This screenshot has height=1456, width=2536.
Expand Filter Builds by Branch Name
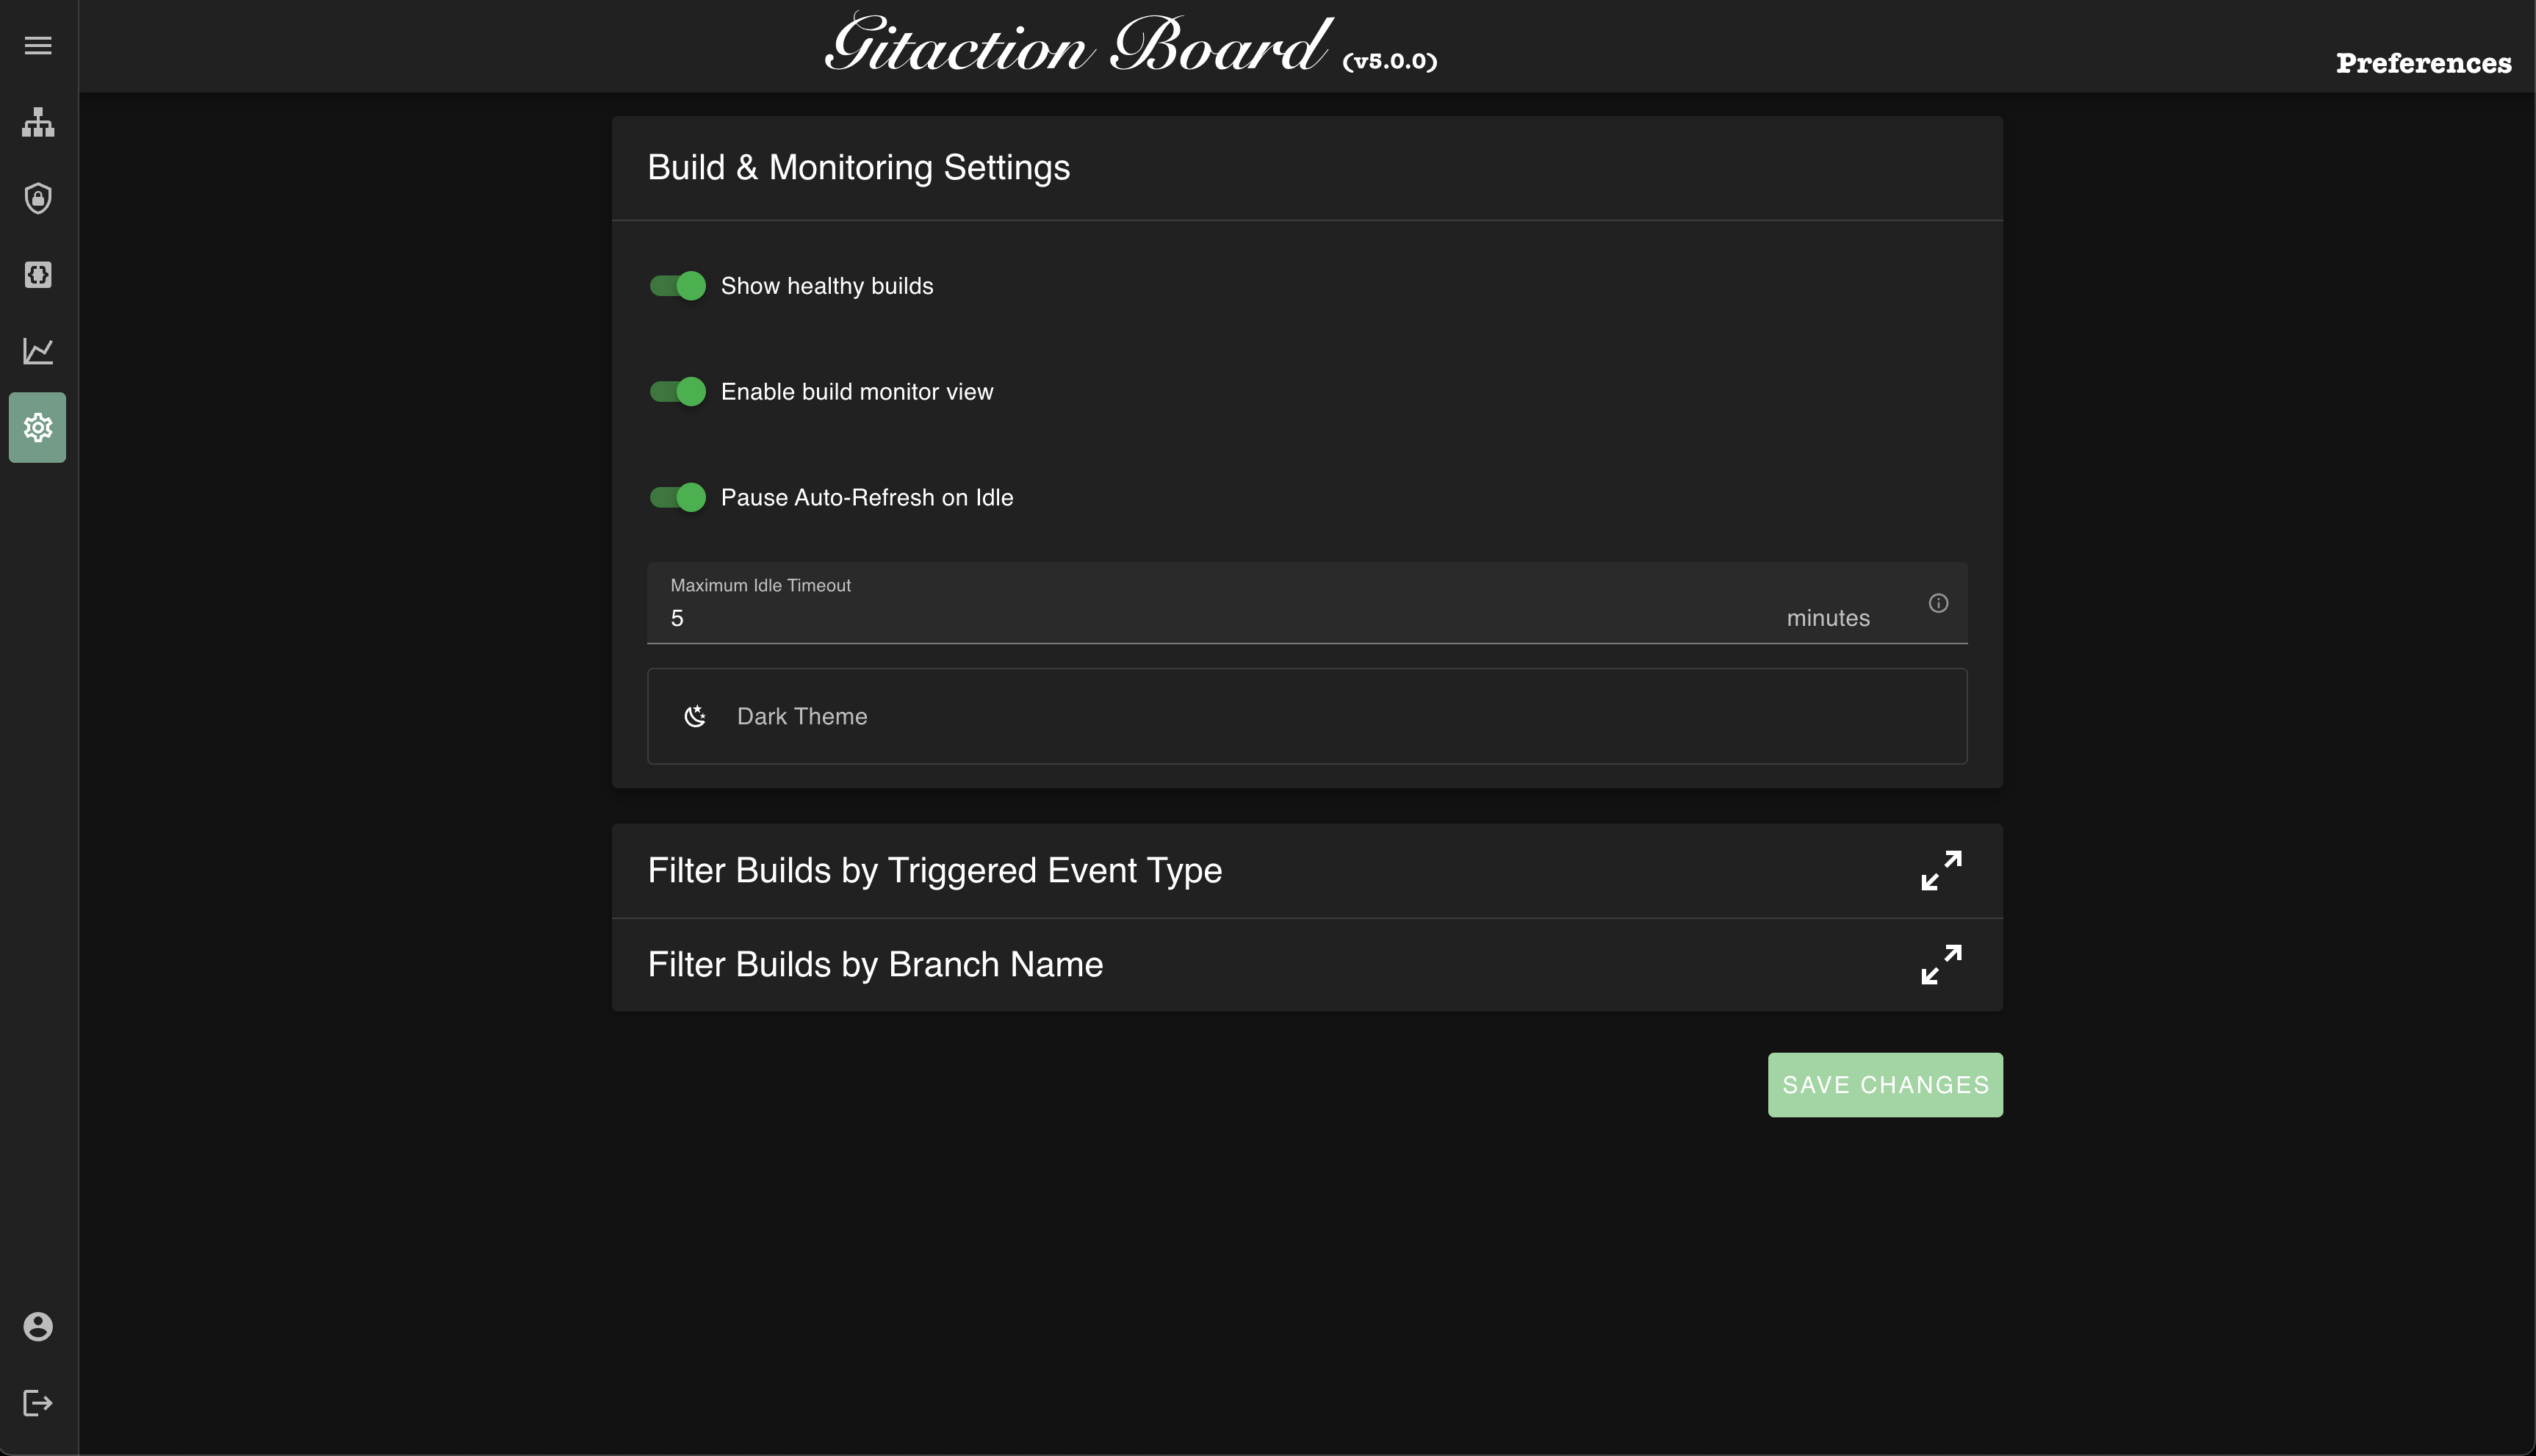pos(1941,964)
